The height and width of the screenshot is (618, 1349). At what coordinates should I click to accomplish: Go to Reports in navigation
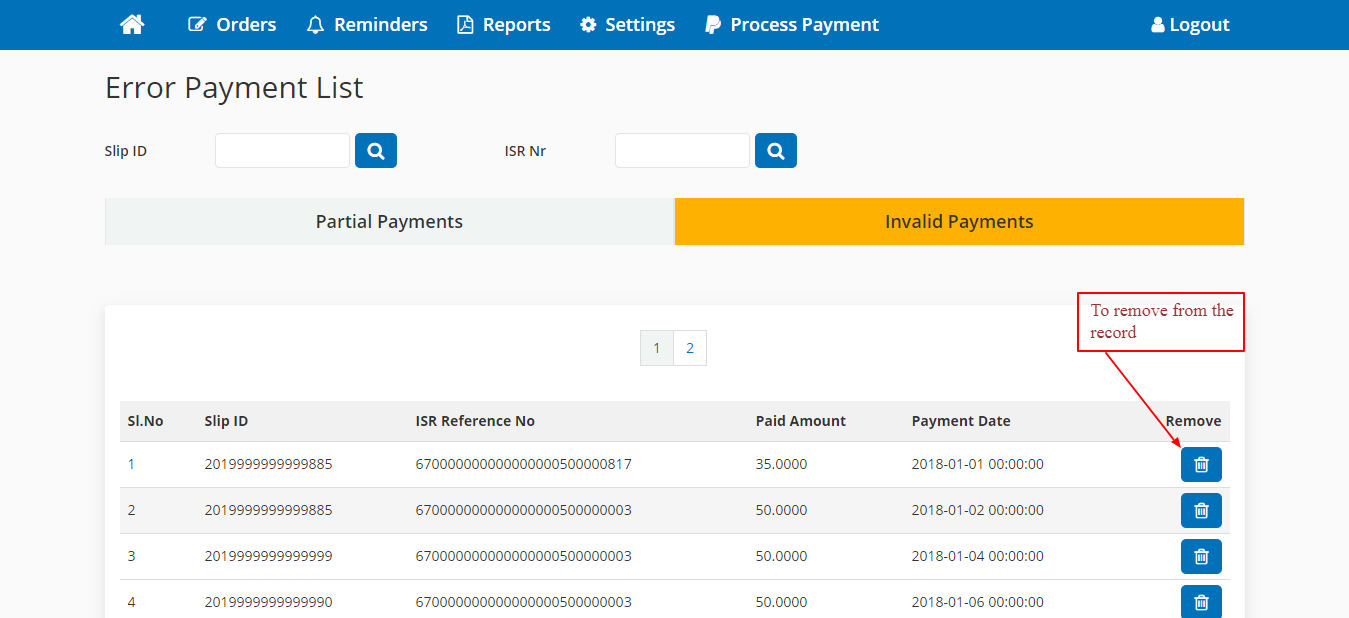tap(504, 25)
